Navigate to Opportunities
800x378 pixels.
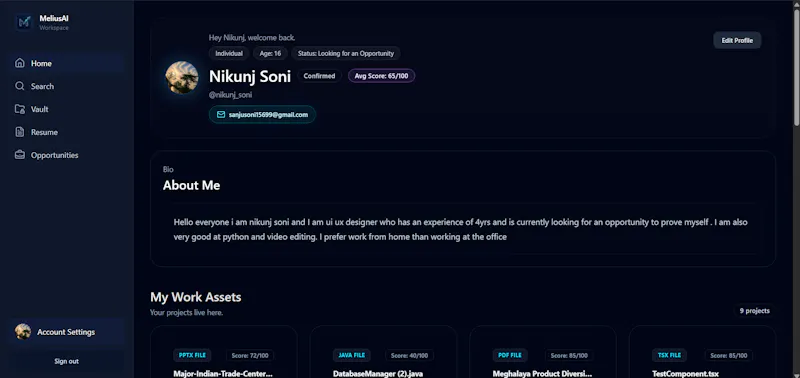[66, 155]
